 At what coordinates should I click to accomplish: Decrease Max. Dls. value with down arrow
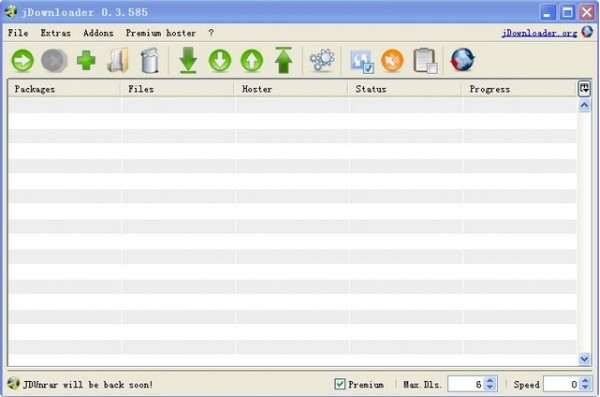click(x=490, y=387)
